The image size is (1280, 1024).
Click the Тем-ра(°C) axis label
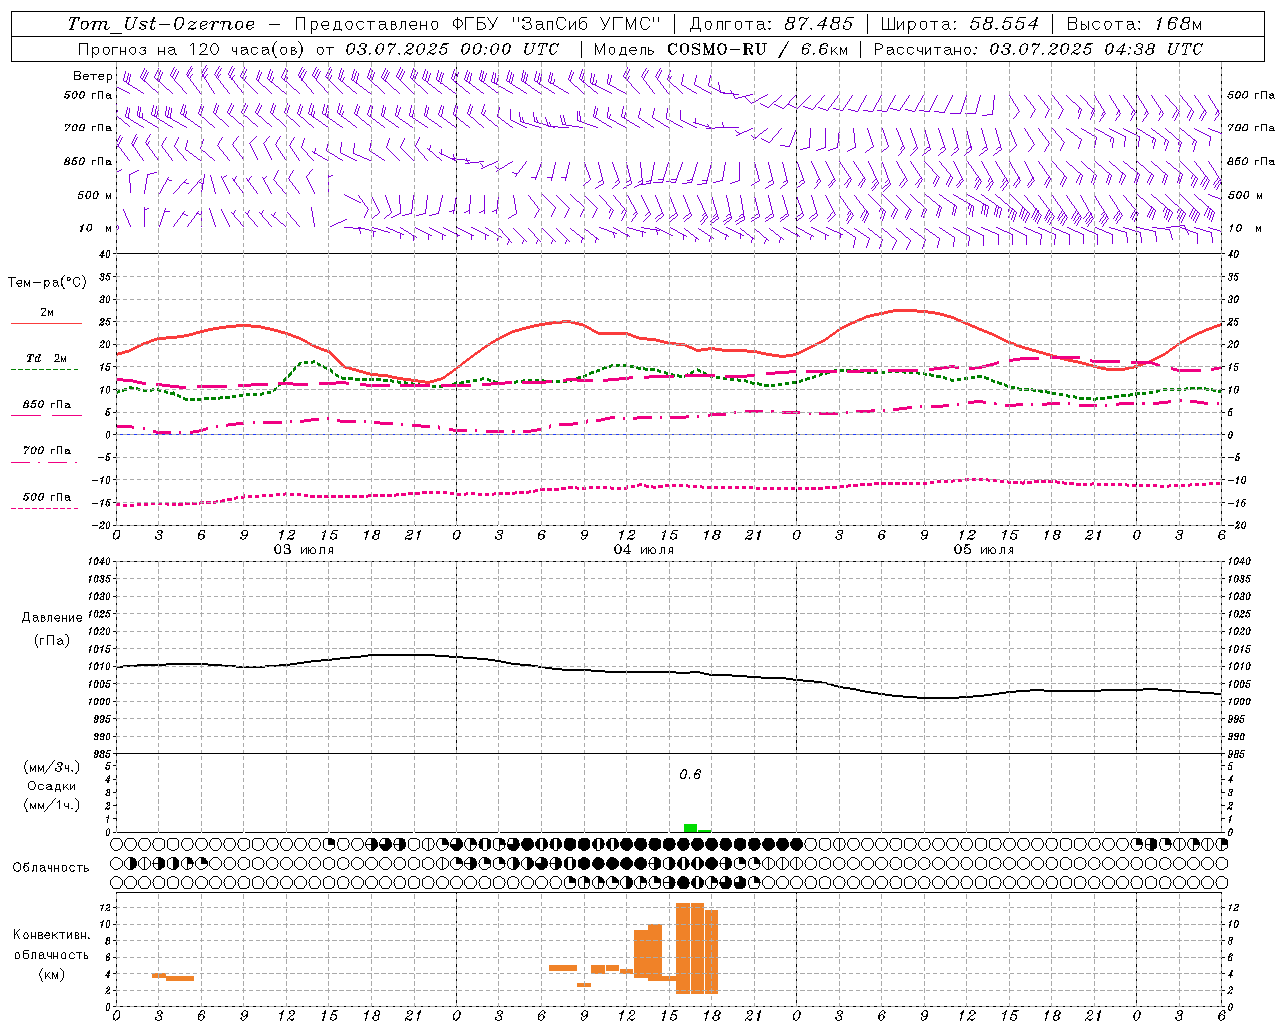[47, 283]
